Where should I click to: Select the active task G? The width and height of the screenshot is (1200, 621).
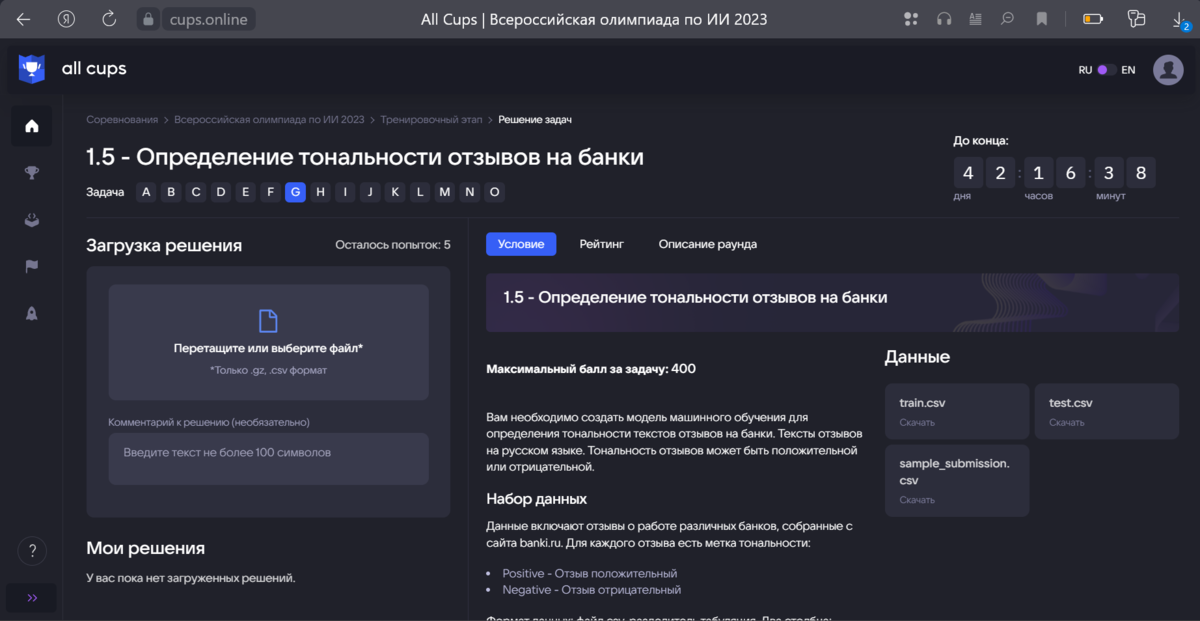point(295,192)
